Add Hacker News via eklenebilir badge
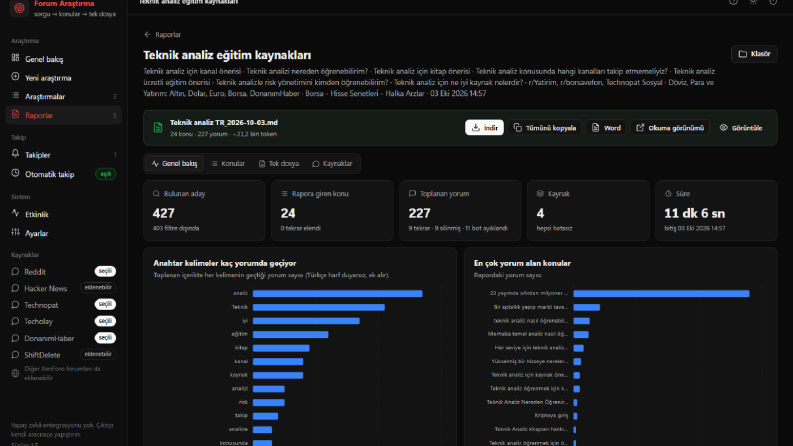 [x=98, y=288]
